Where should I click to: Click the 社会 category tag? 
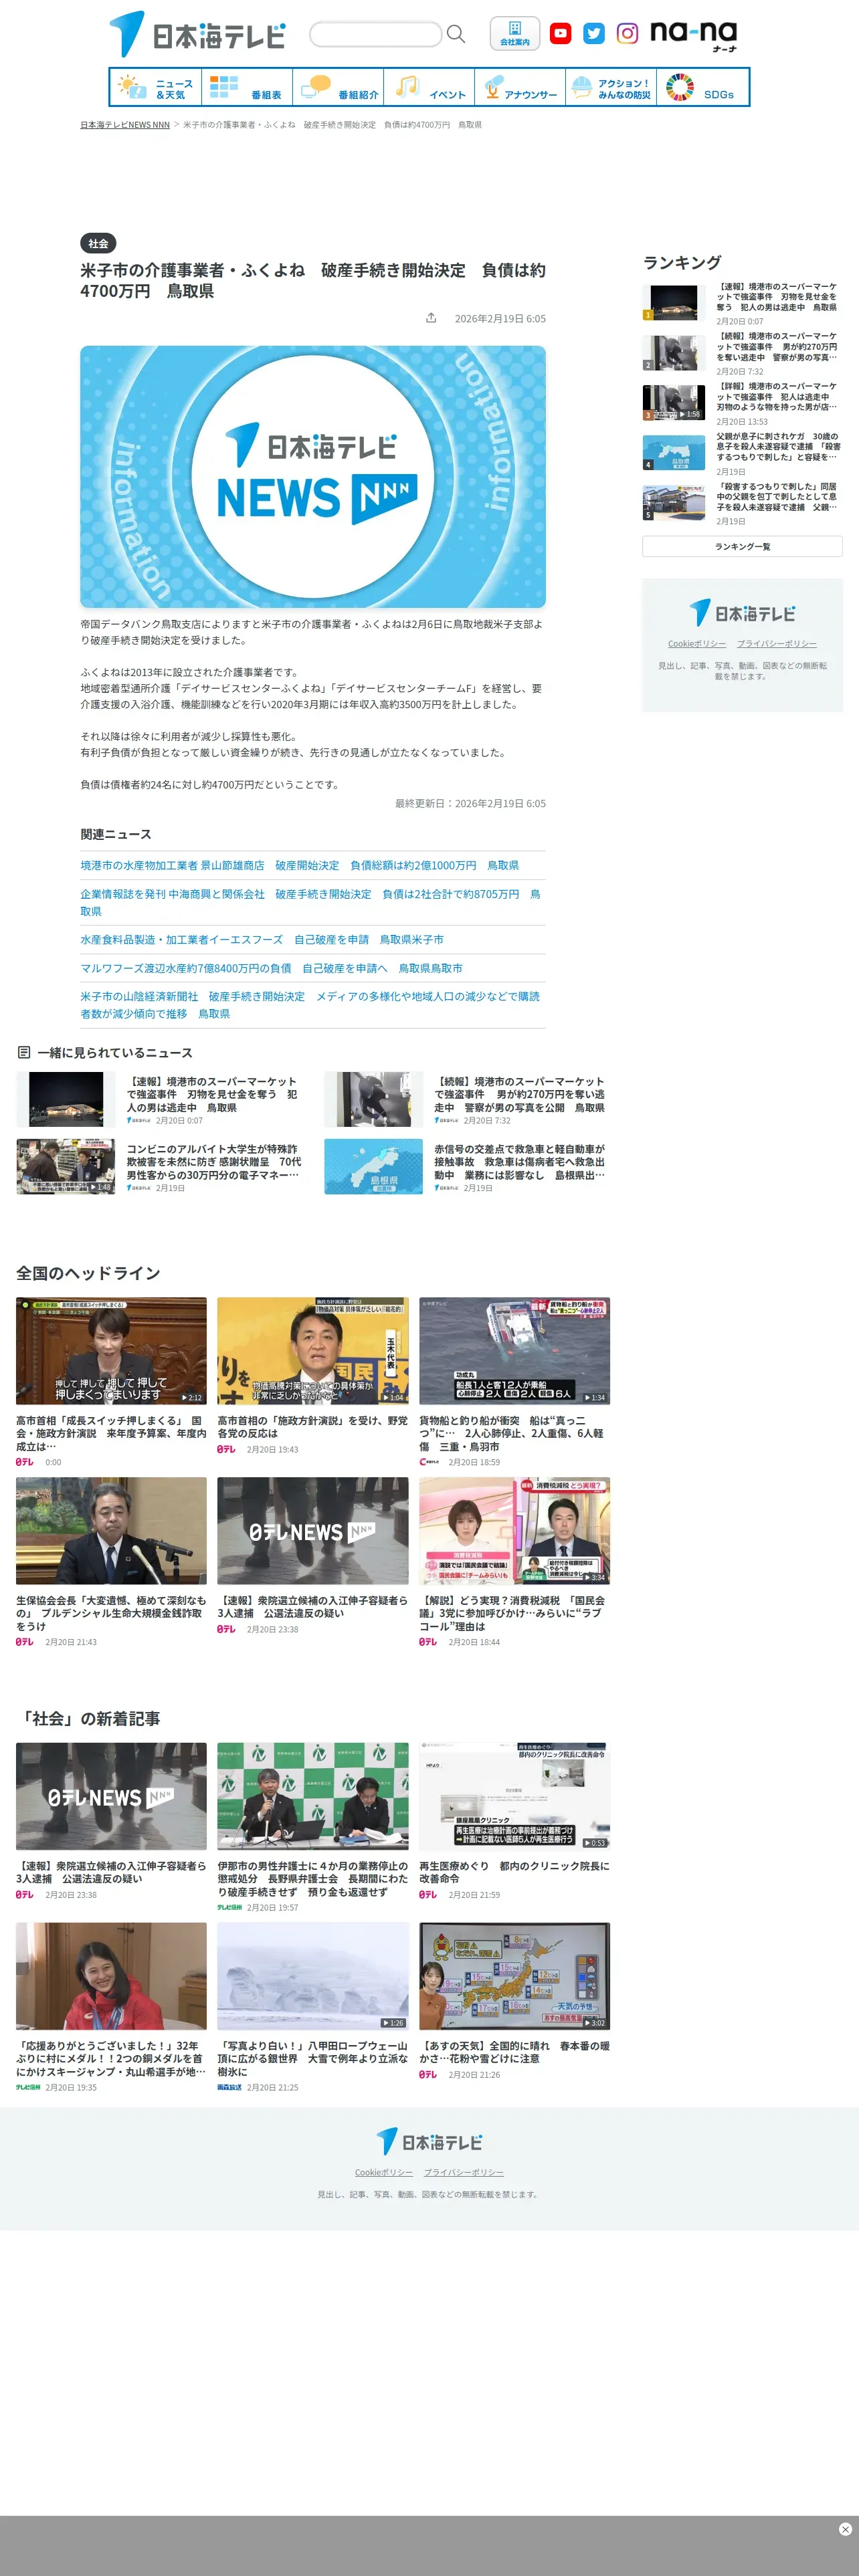click(98, 243)
